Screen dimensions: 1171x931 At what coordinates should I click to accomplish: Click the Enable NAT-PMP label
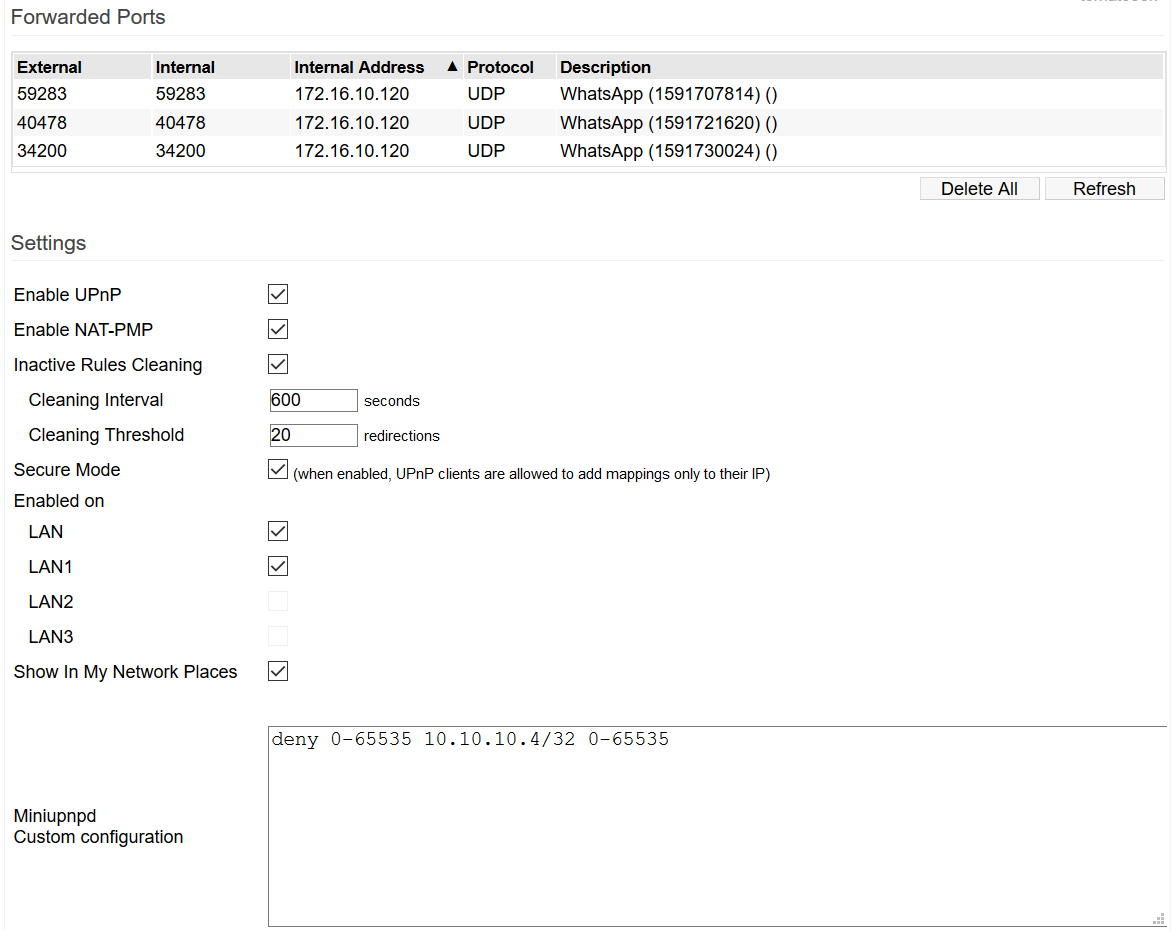point(84,330)
